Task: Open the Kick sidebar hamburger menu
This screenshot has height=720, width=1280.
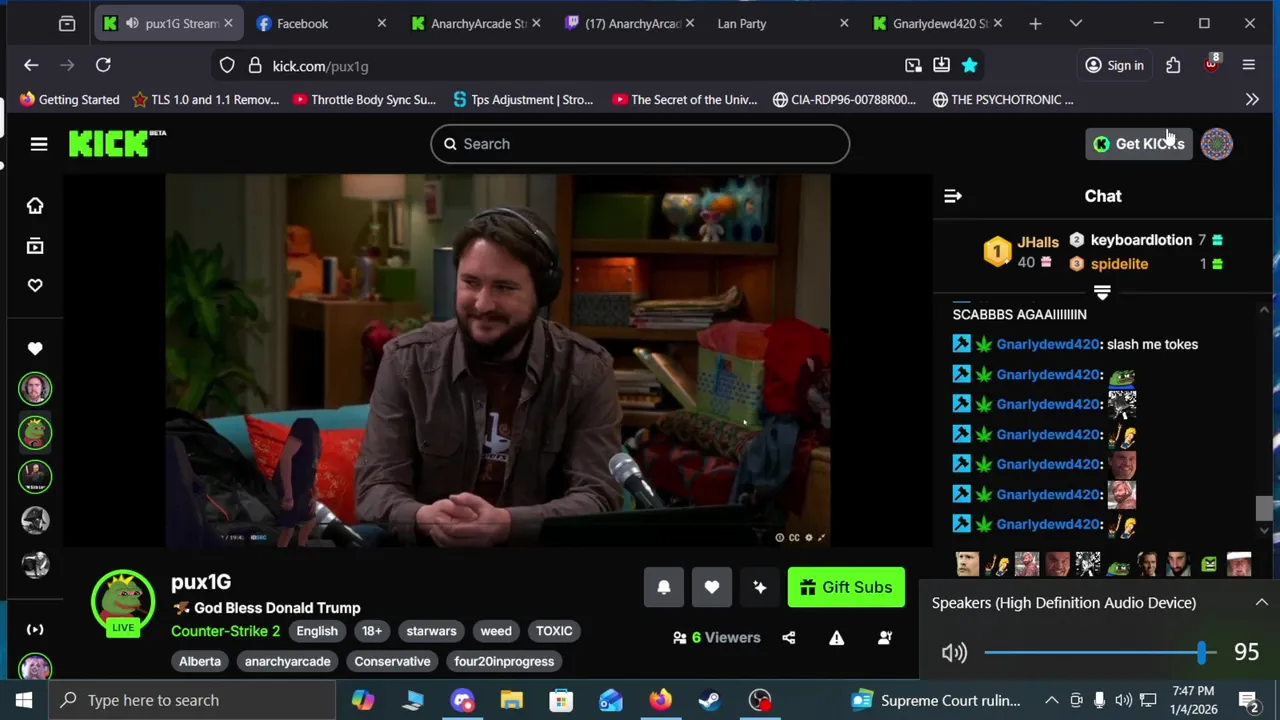Action: (39, 144)
